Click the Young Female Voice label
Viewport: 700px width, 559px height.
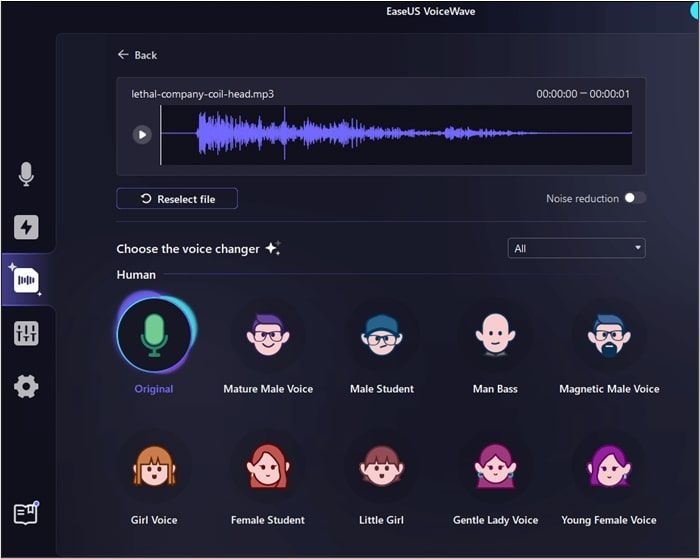[x=609, y=520]
